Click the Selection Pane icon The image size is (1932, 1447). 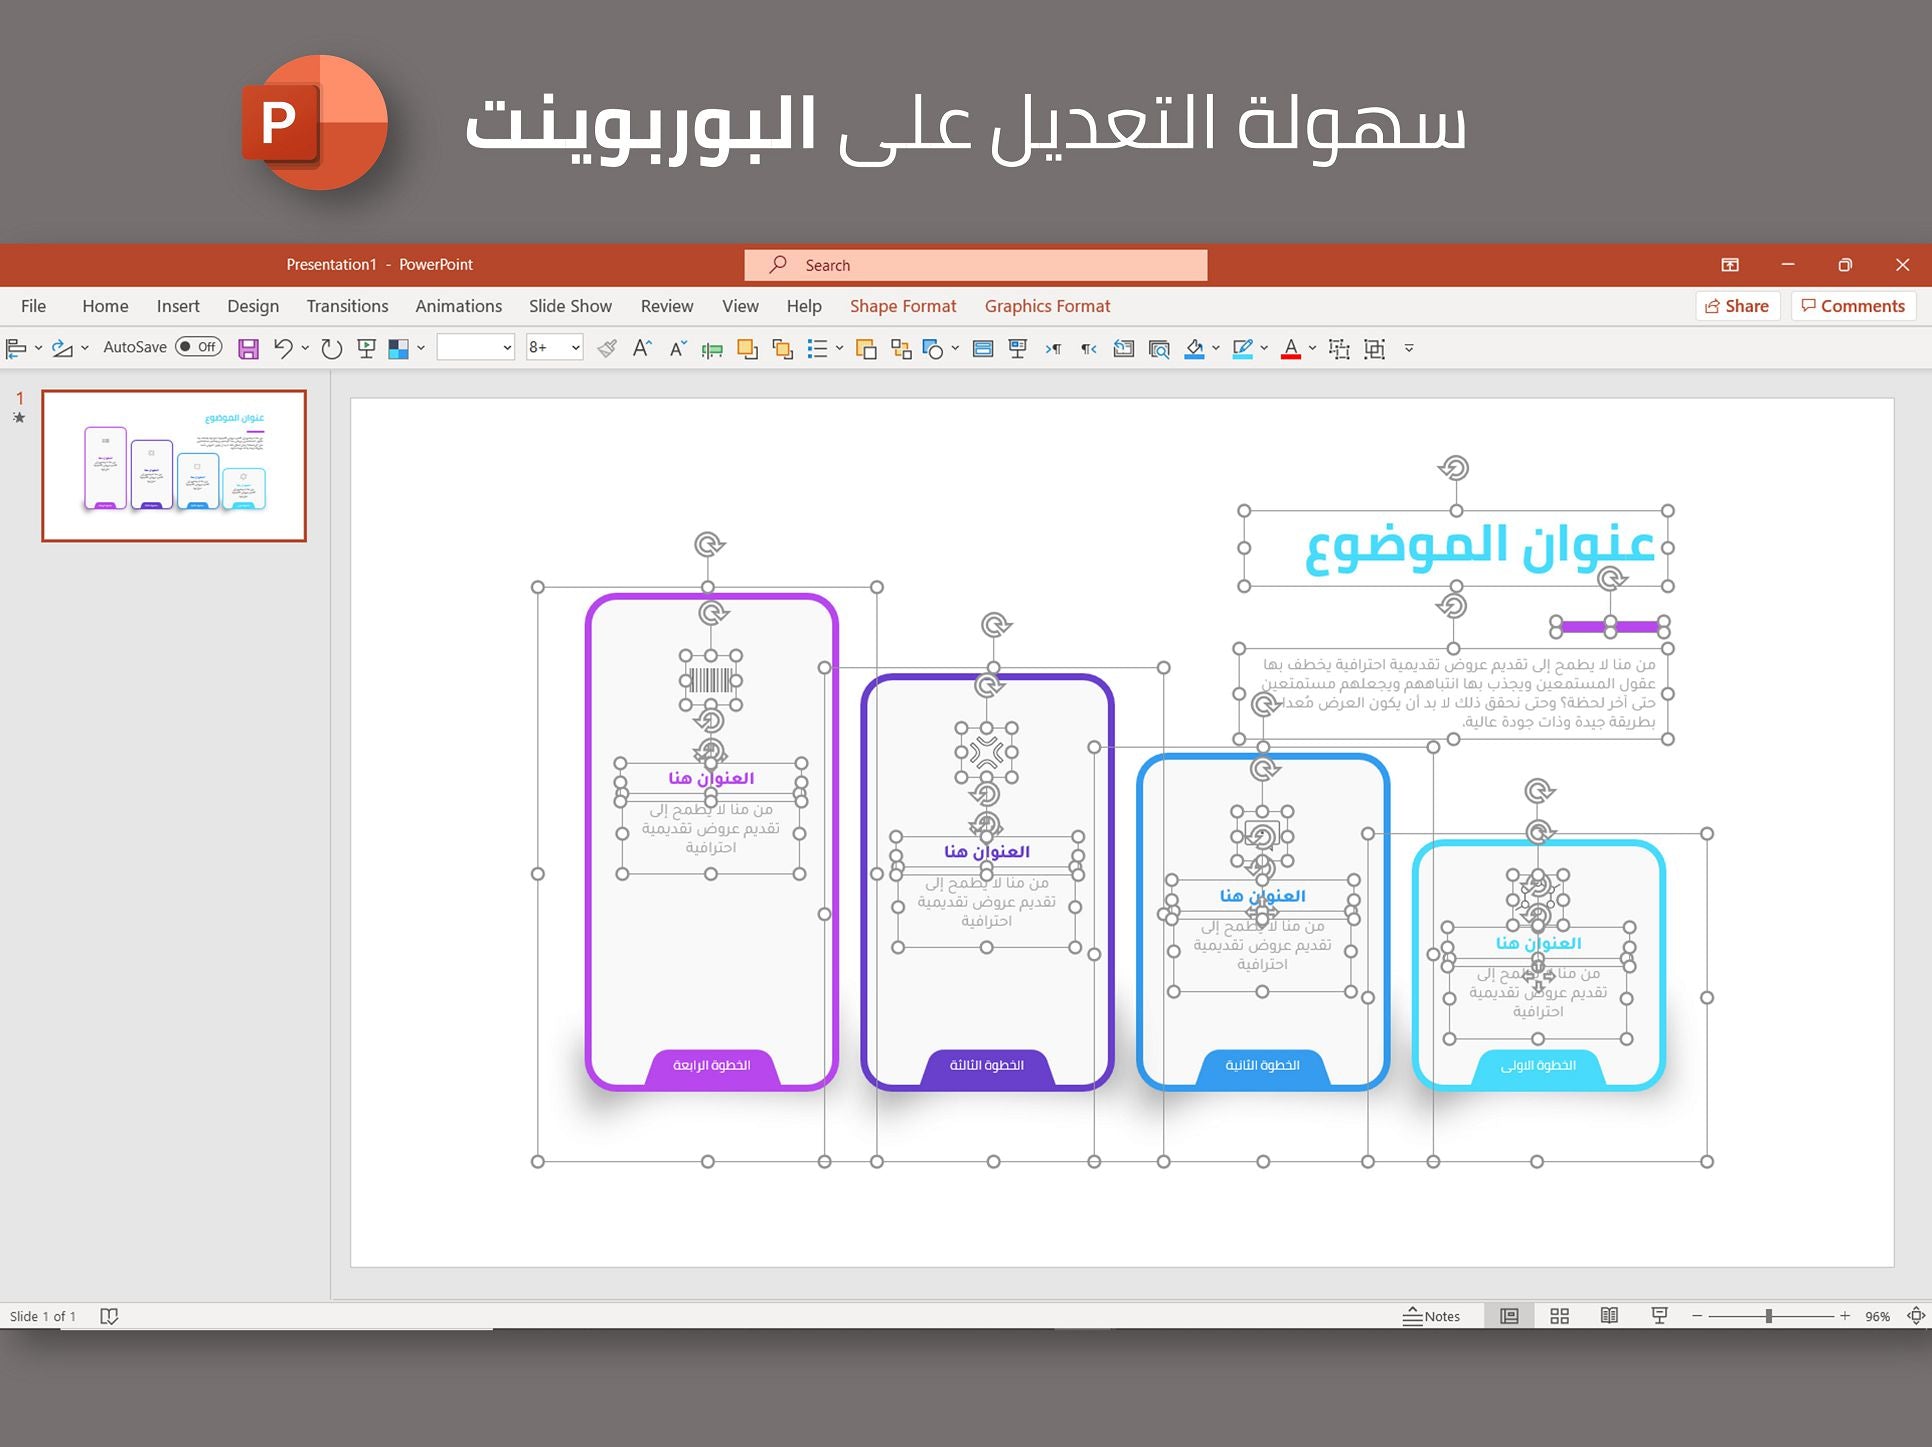coord(983,348)
